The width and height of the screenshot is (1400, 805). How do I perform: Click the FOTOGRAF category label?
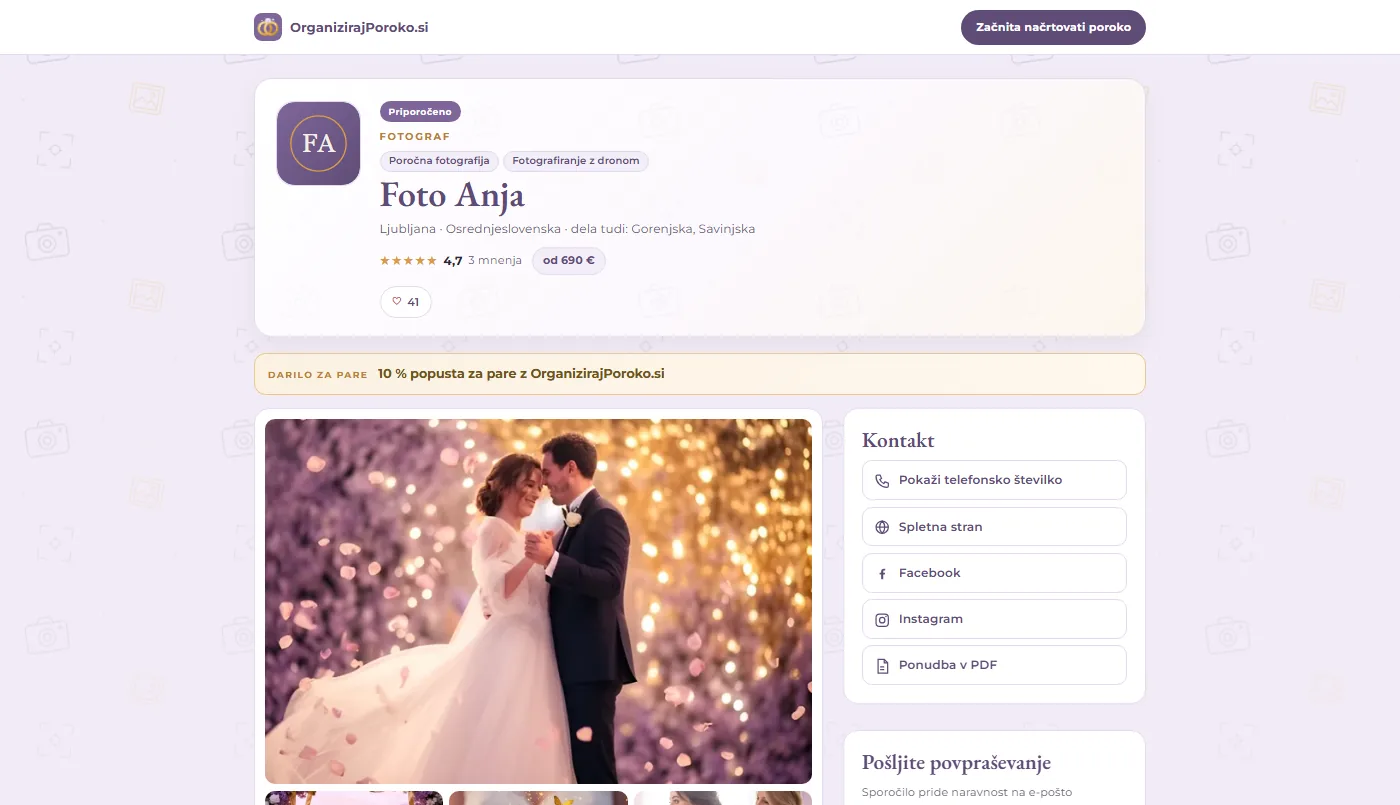click(x=415, y=136)
